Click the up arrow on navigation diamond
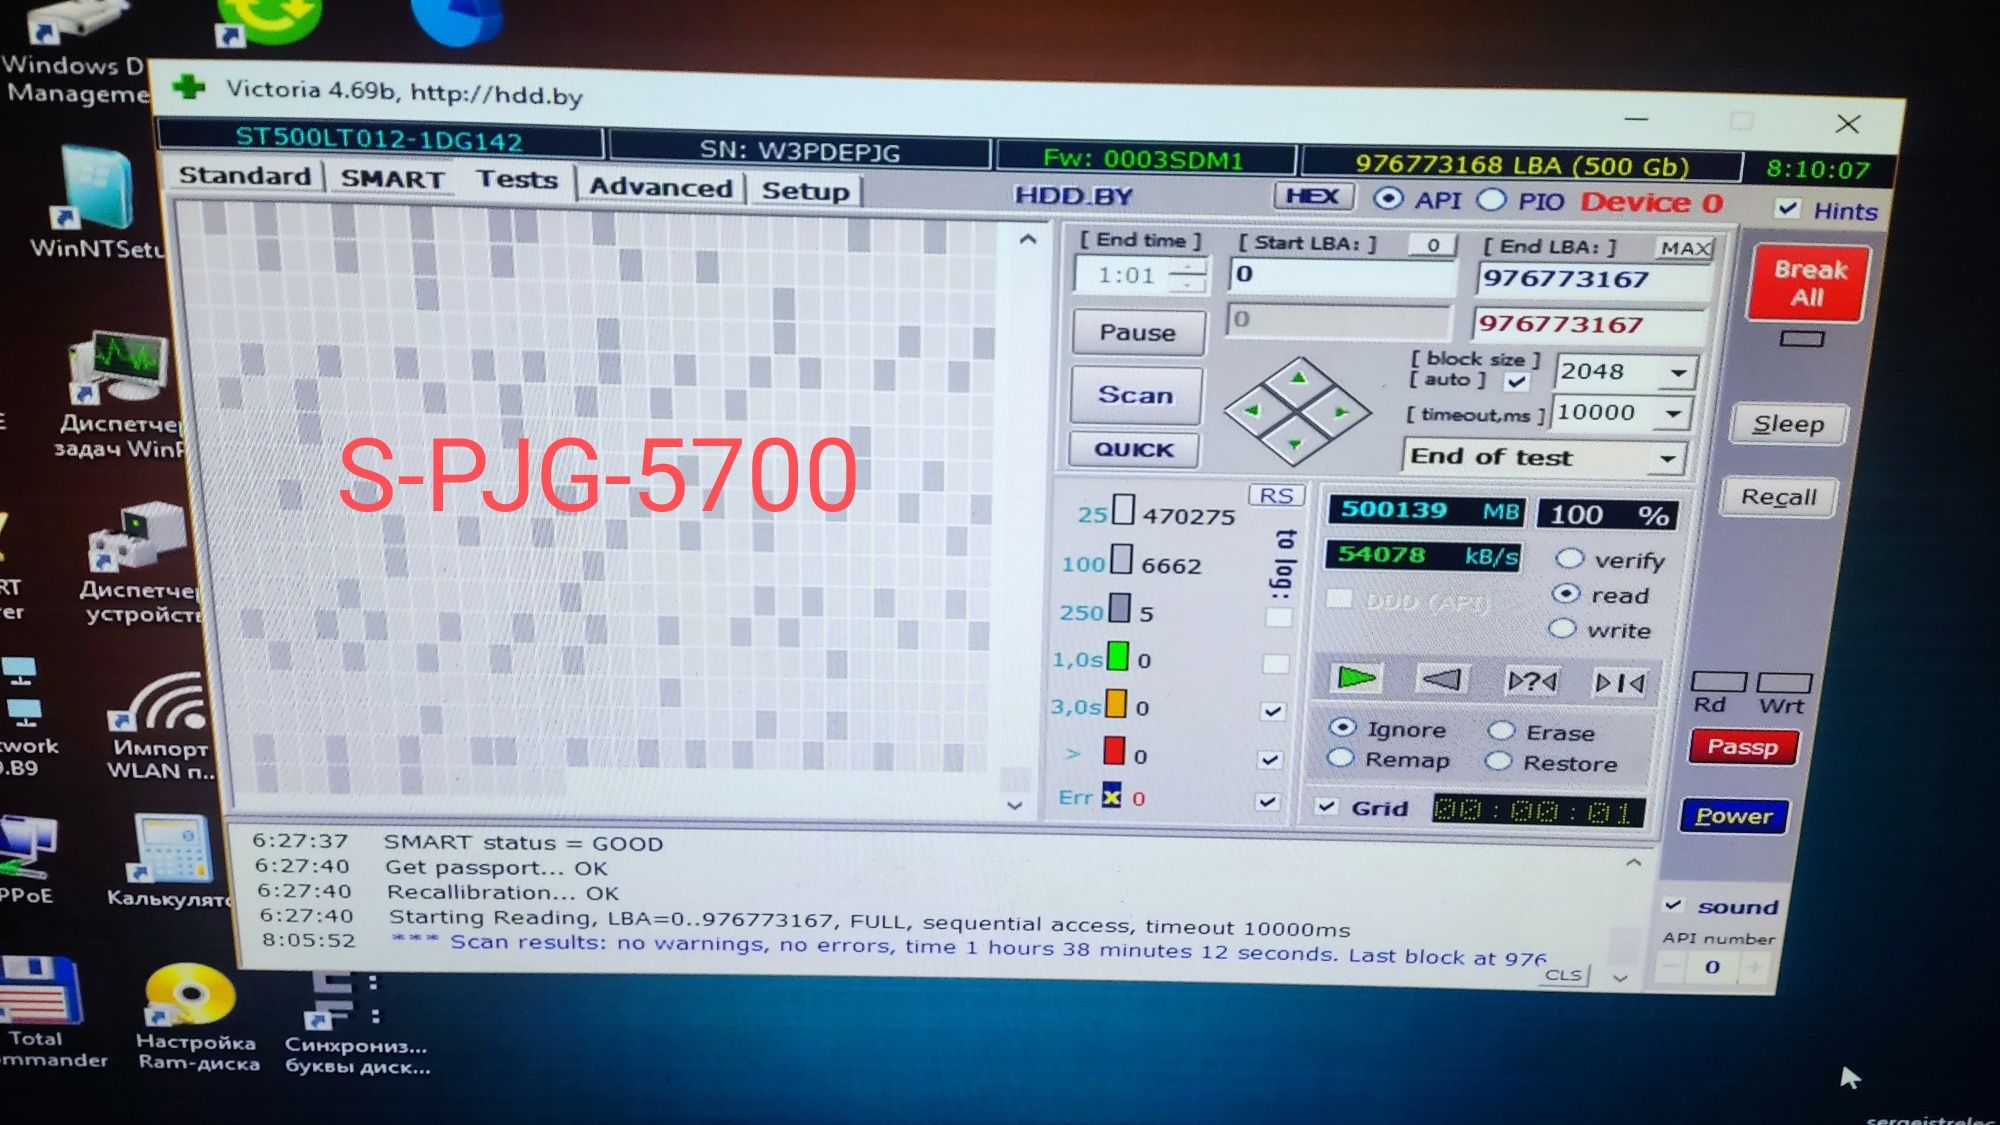 click(1298, 378)
